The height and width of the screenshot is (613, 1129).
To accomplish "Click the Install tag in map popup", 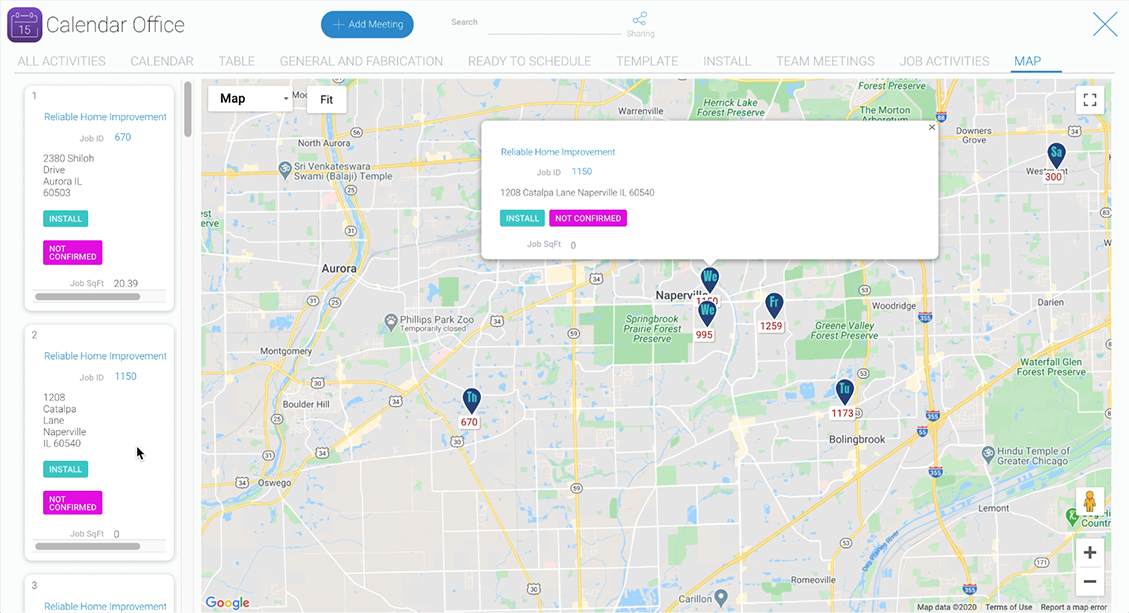I will pos(522,218).
